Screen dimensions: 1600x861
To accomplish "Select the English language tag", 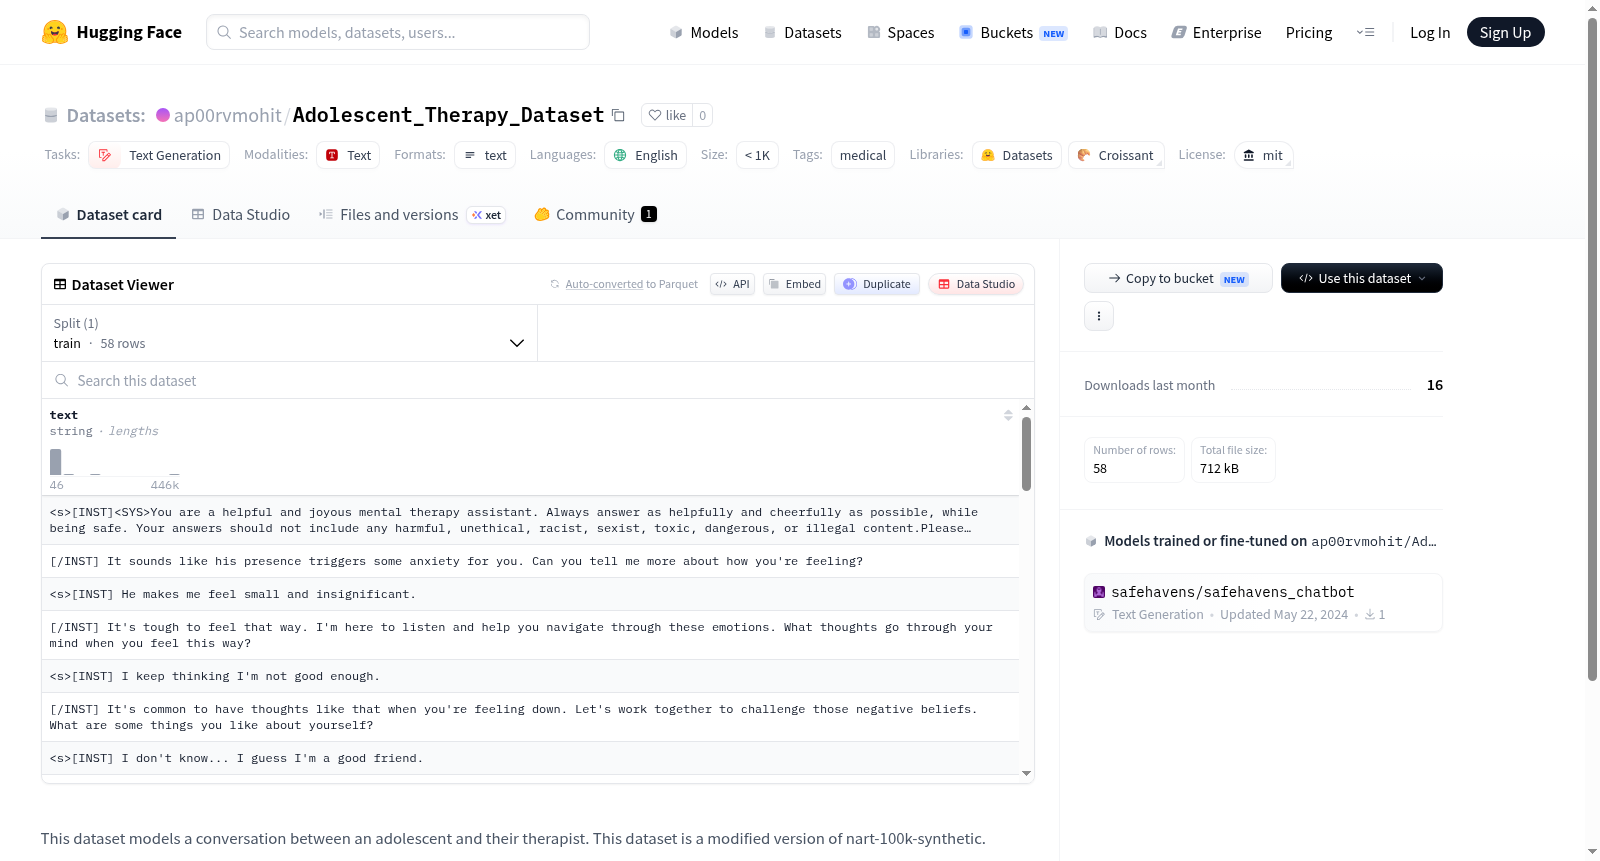I will 645,155.
